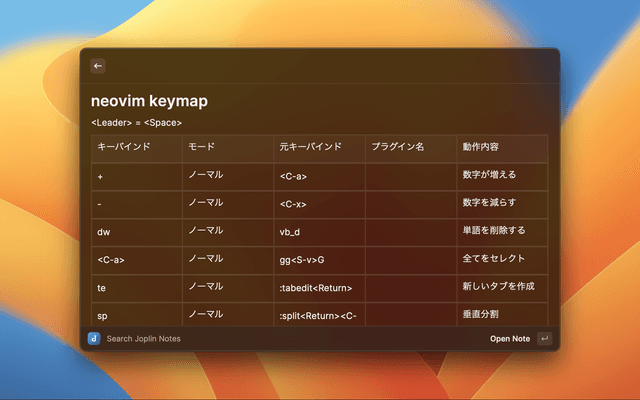
Task: Click the Search Joplin Notes label
Action: [143, 339]
